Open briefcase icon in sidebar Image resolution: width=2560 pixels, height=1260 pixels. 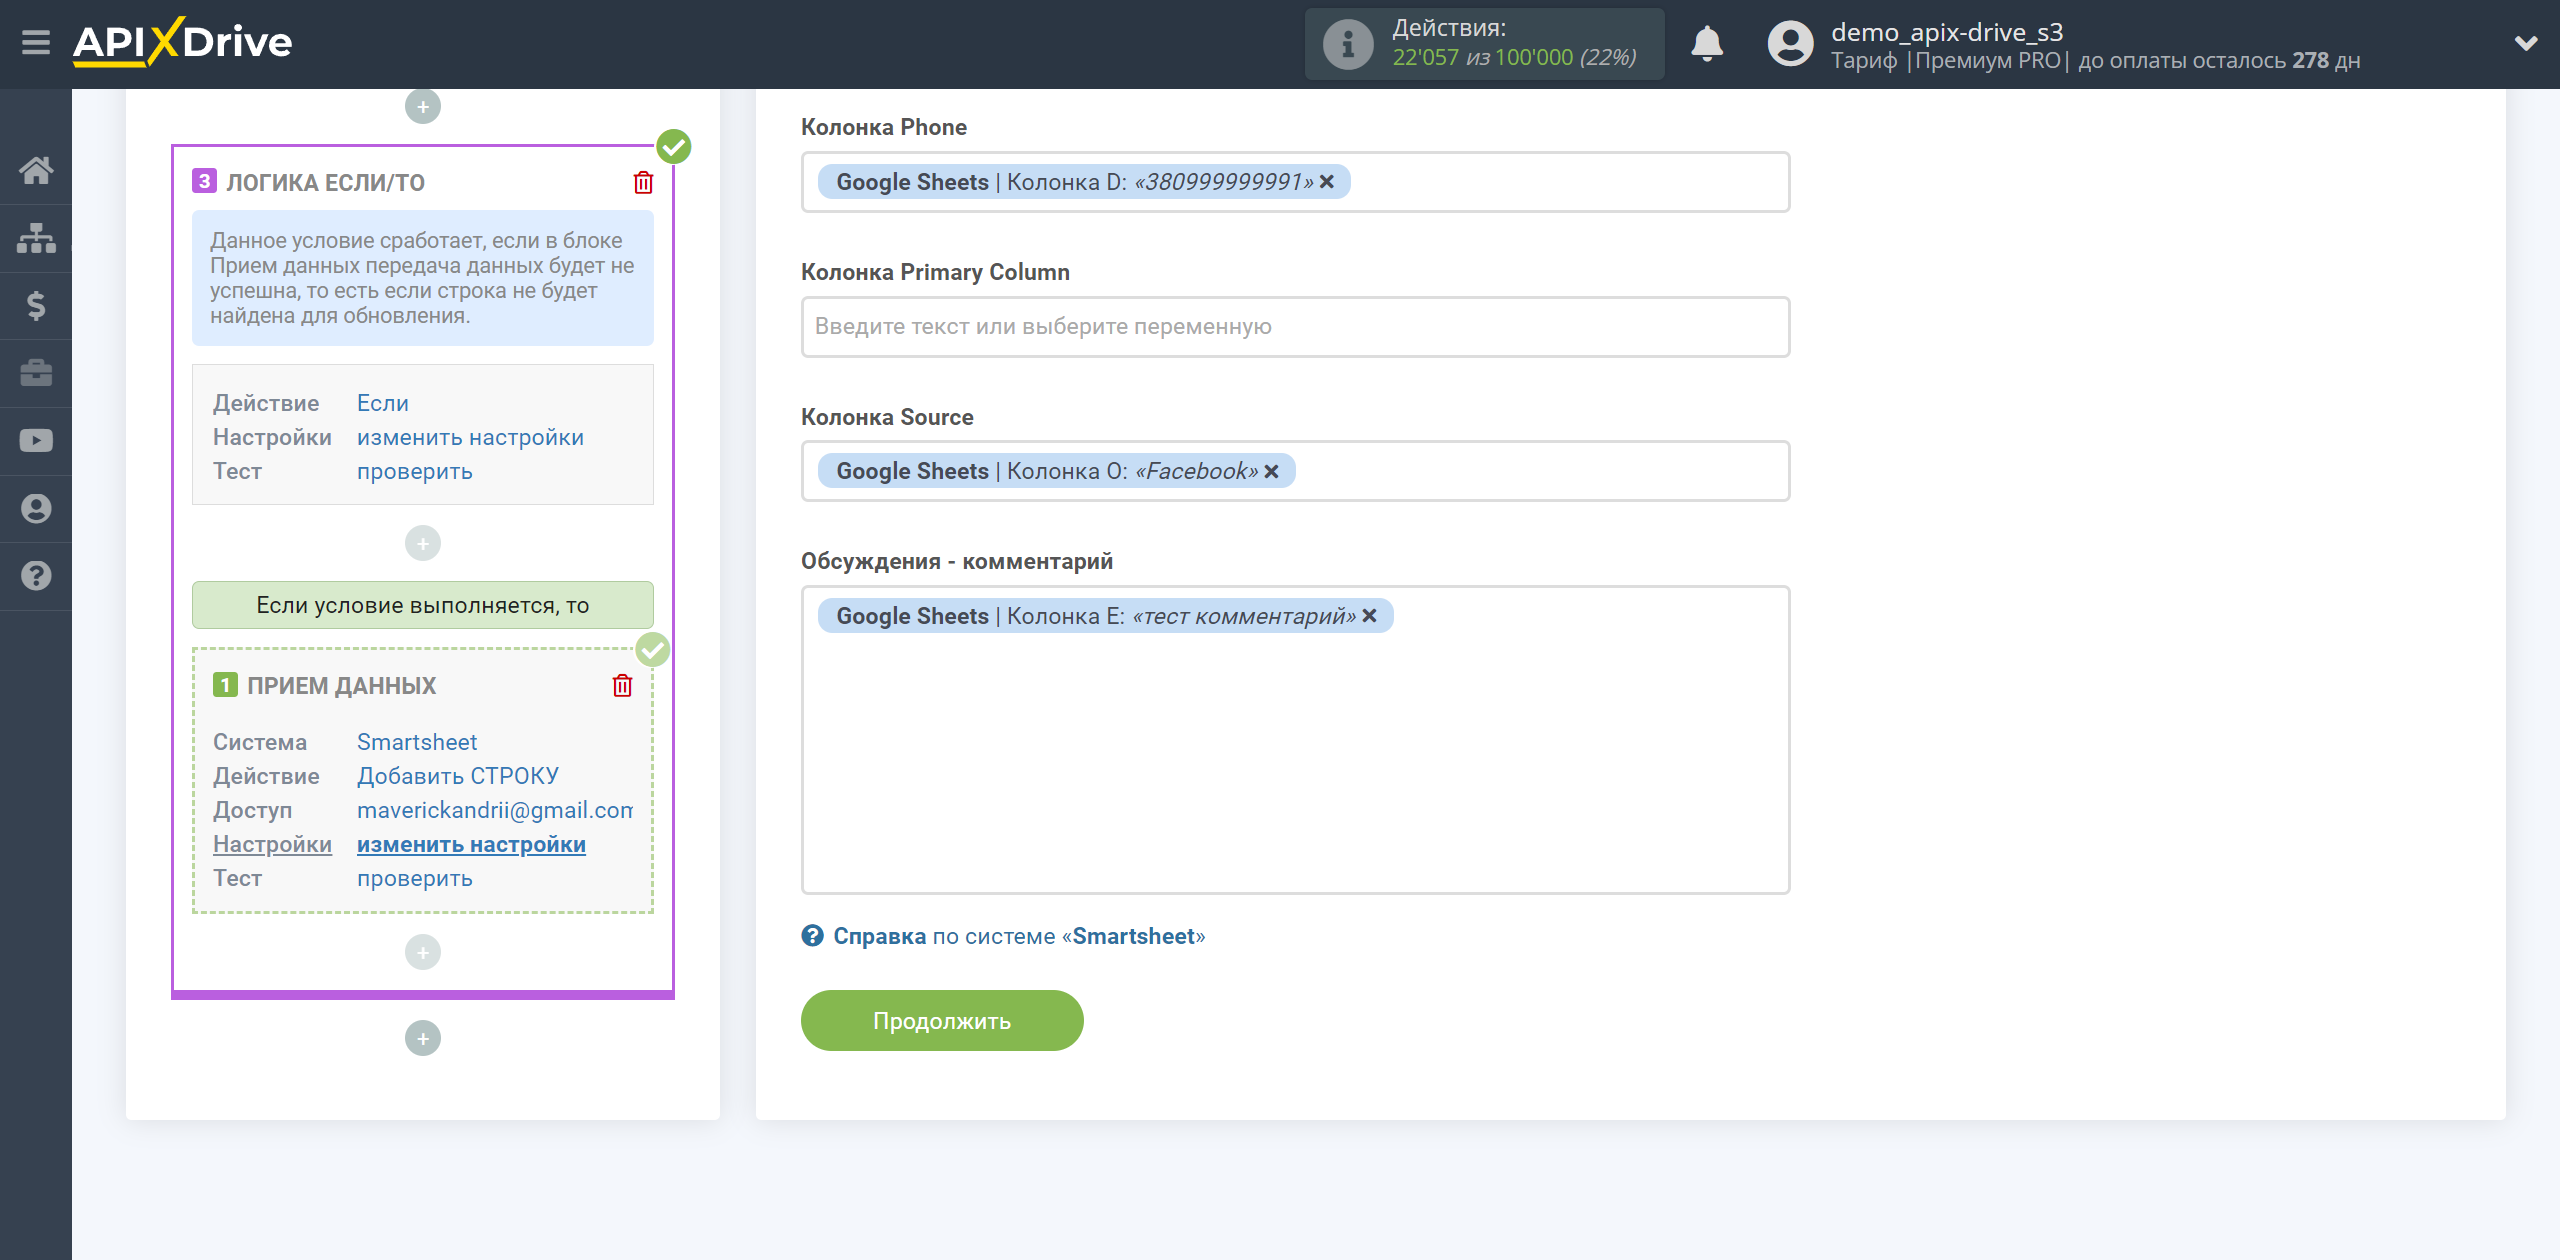tap(36, 373)
